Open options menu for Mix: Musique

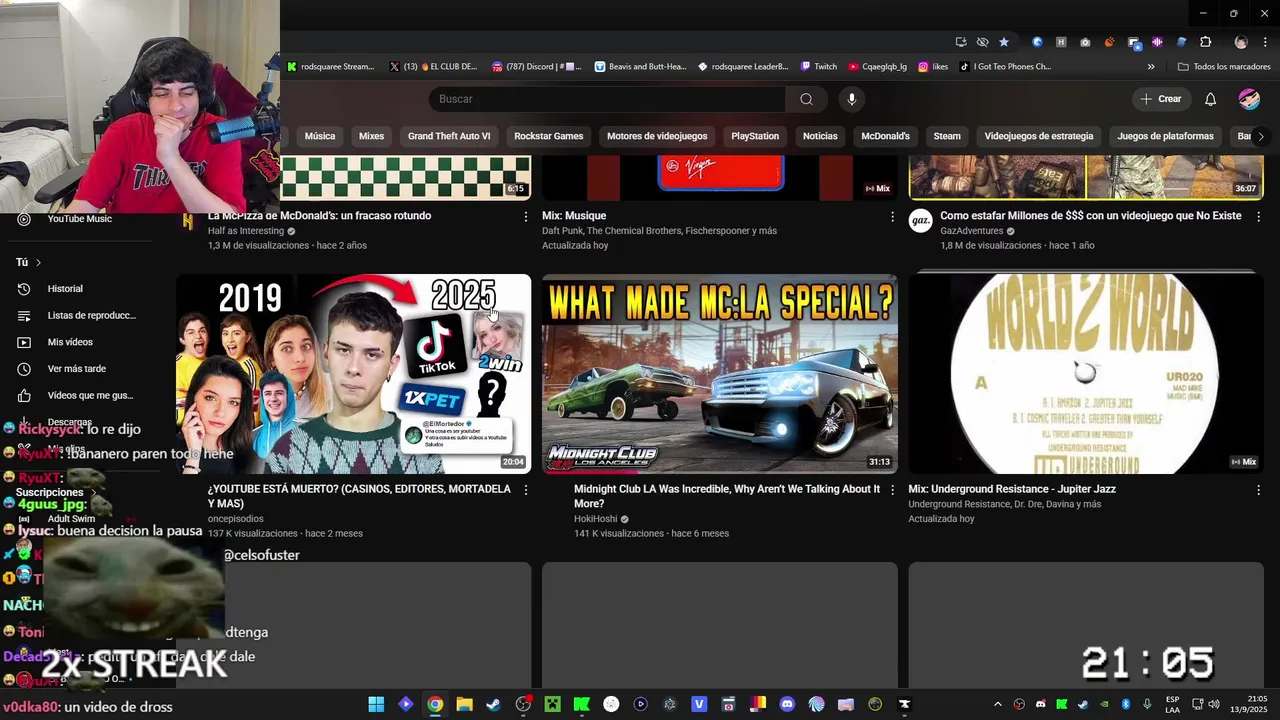[892, 216]
